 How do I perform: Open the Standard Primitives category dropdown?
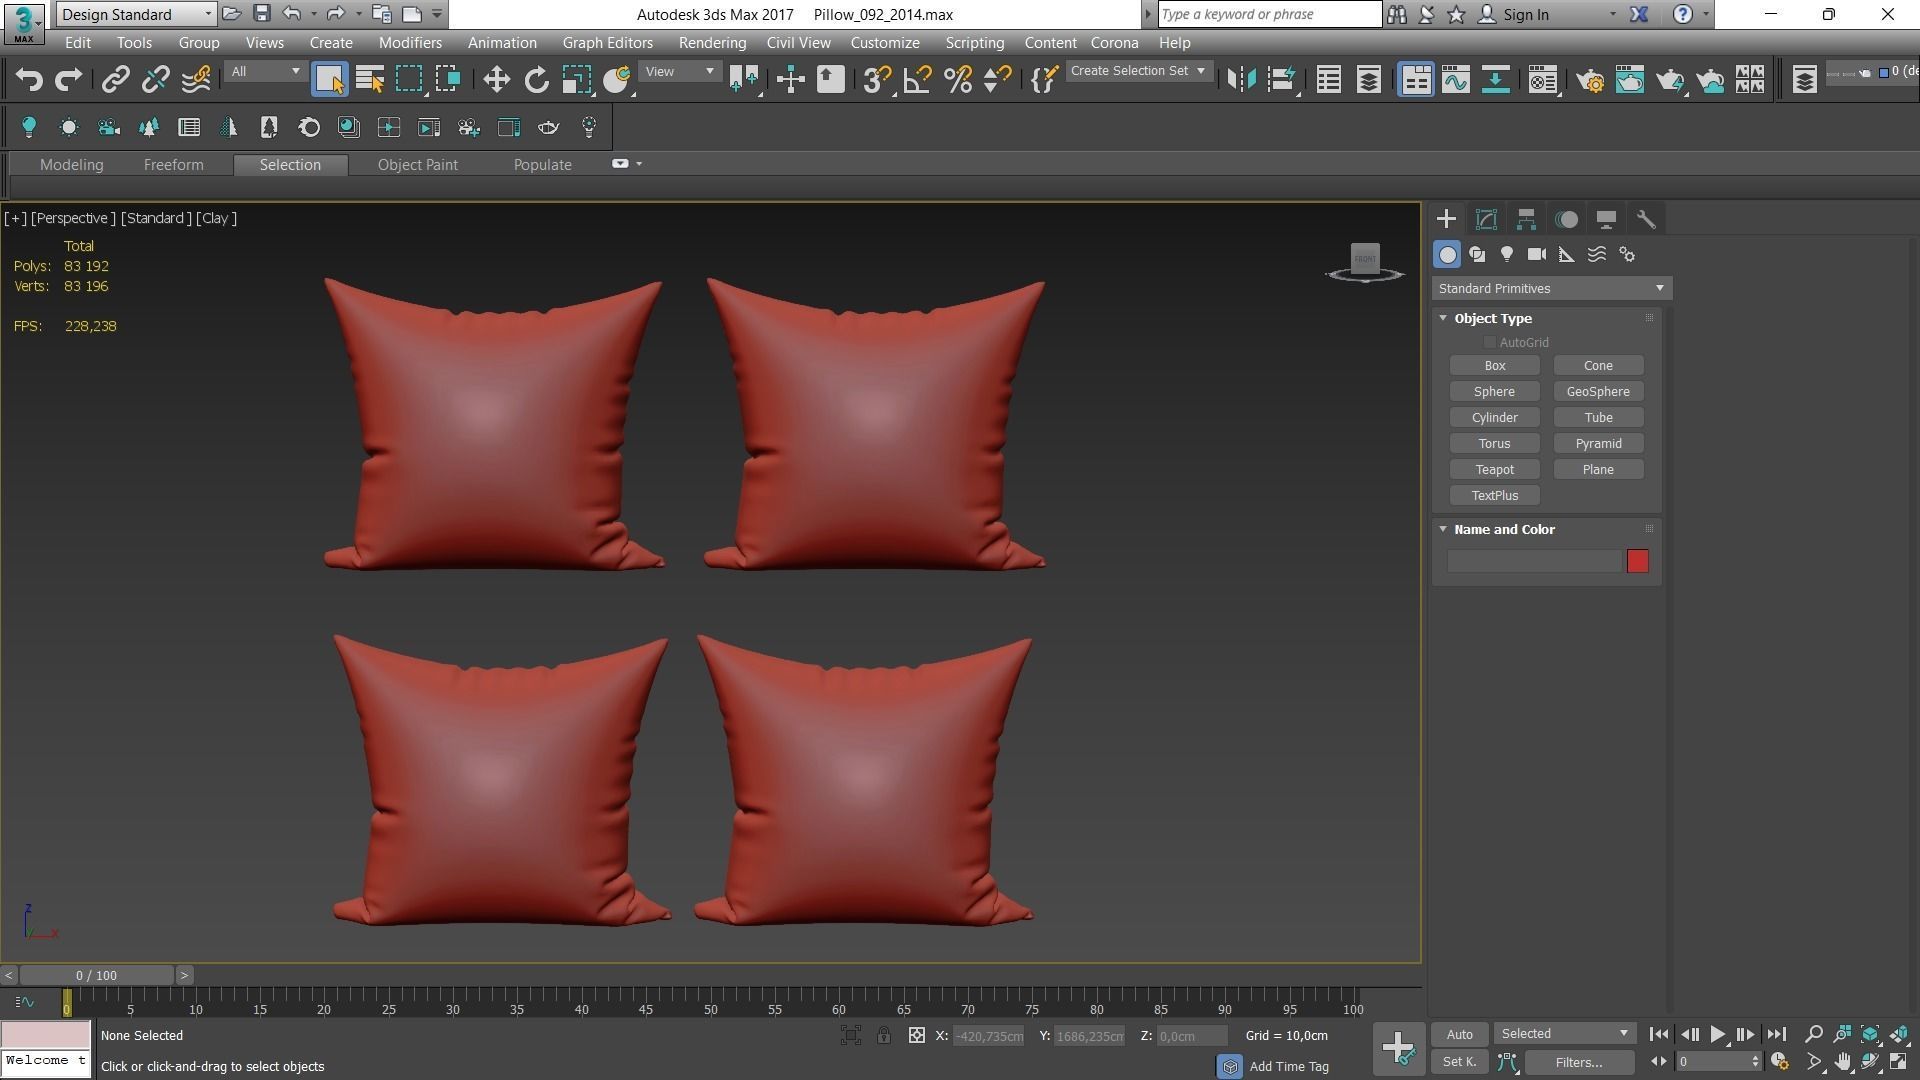[1551, 288]
